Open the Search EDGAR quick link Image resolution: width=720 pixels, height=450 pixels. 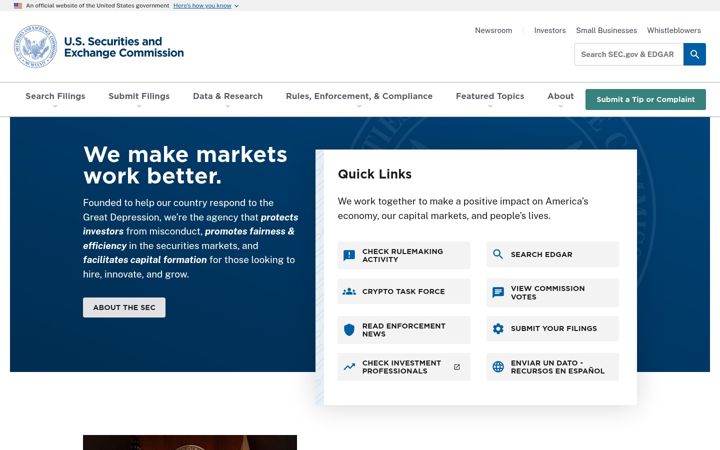(552, 254)
